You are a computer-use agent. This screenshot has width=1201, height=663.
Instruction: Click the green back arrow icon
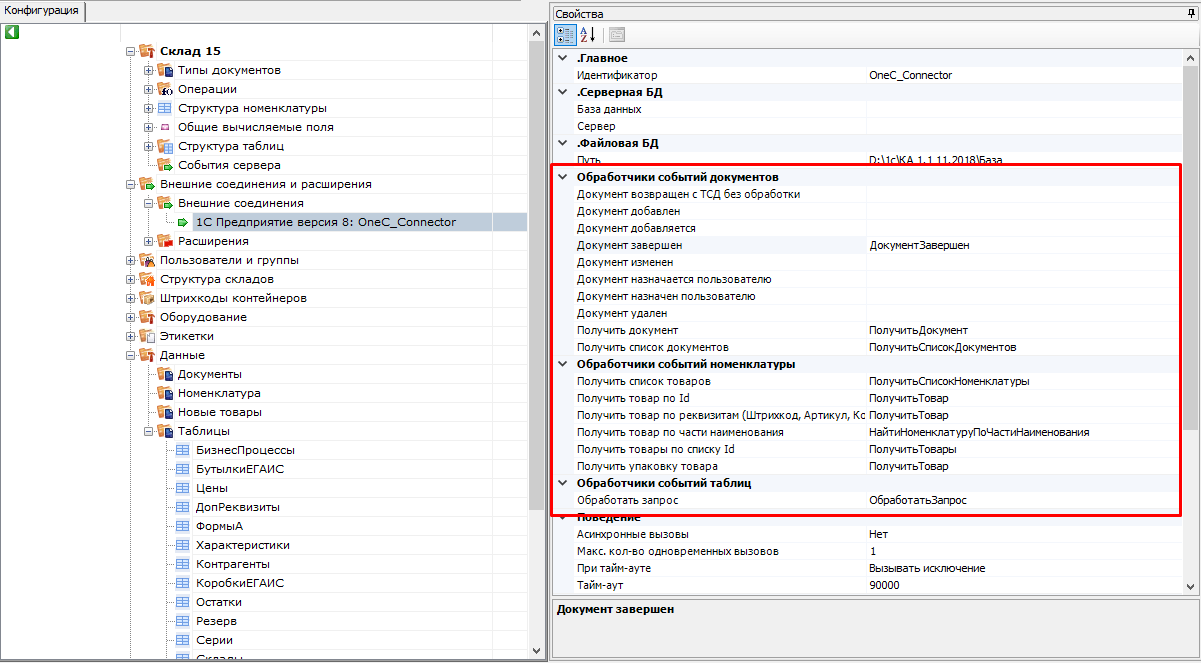pyautogui.click(x=12, y=32)
